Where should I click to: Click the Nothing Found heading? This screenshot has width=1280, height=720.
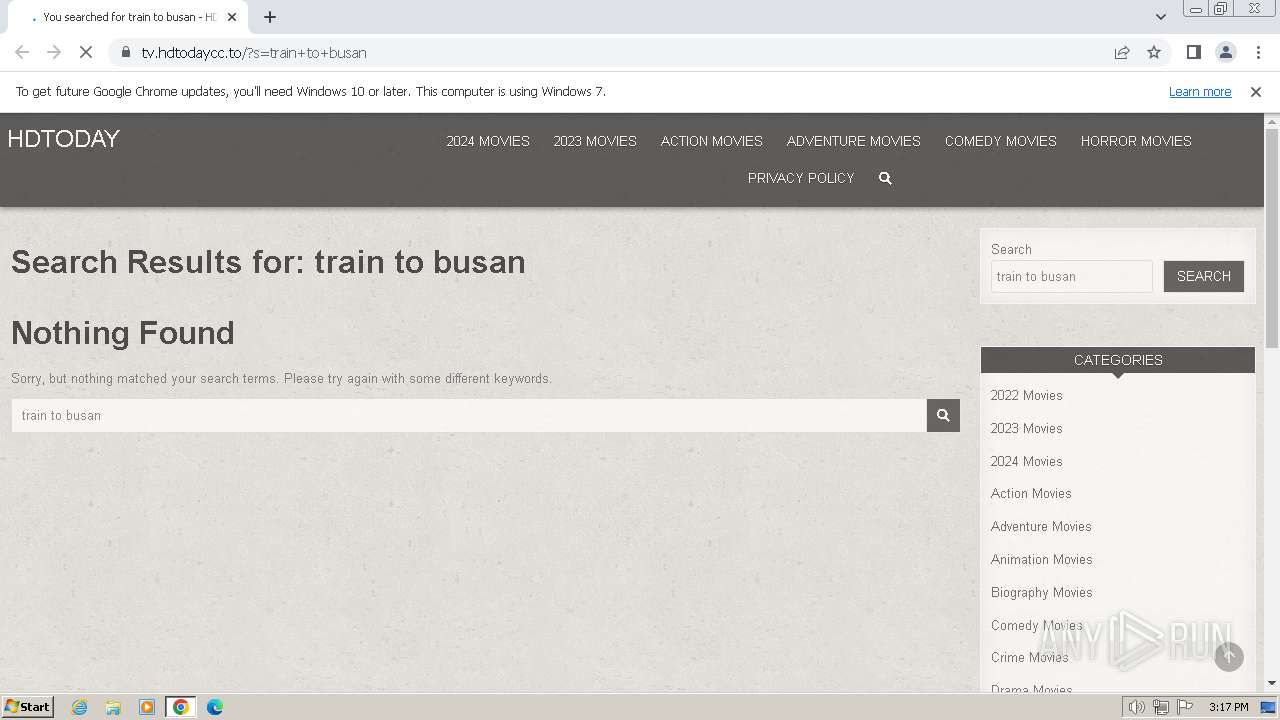pyautogui.click(x=123, y=333)
